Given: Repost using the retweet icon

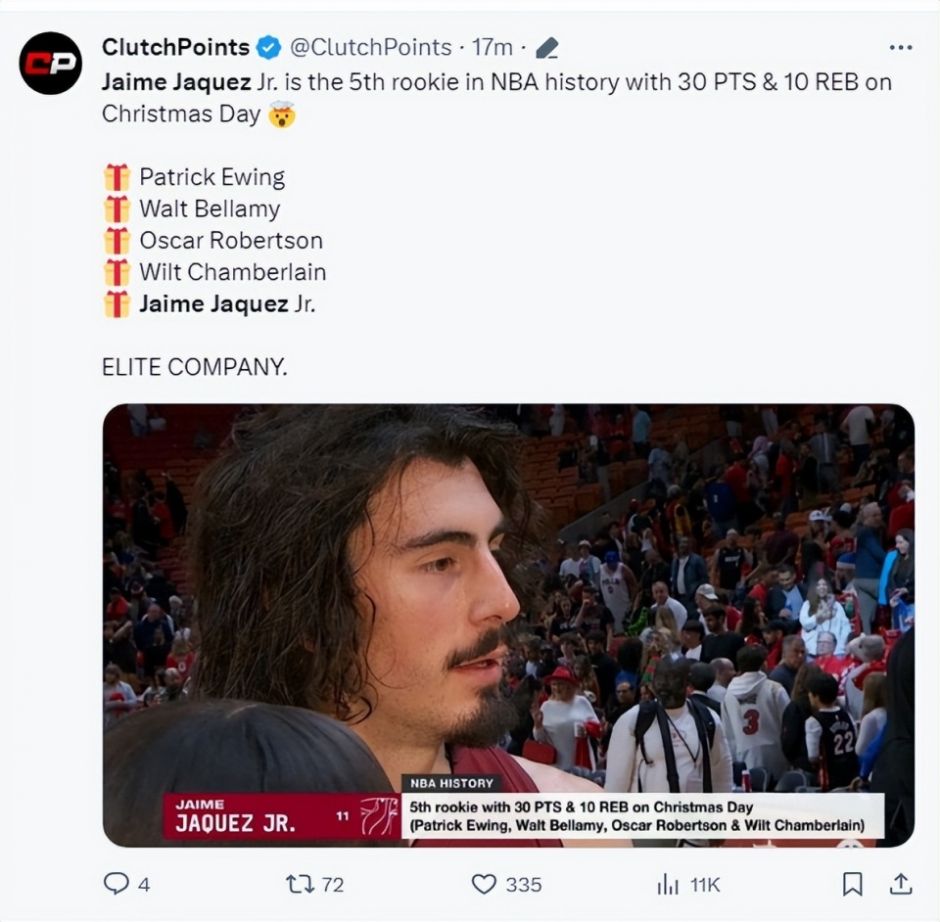Looking at the screenshot, I should (300, 884).
